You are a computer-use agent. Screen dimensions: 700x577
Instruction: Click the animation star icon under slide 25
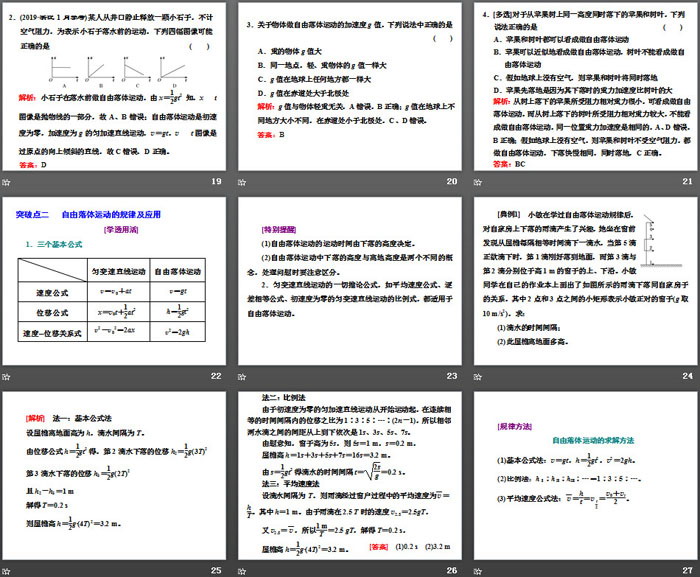click(x=6, y=570)
